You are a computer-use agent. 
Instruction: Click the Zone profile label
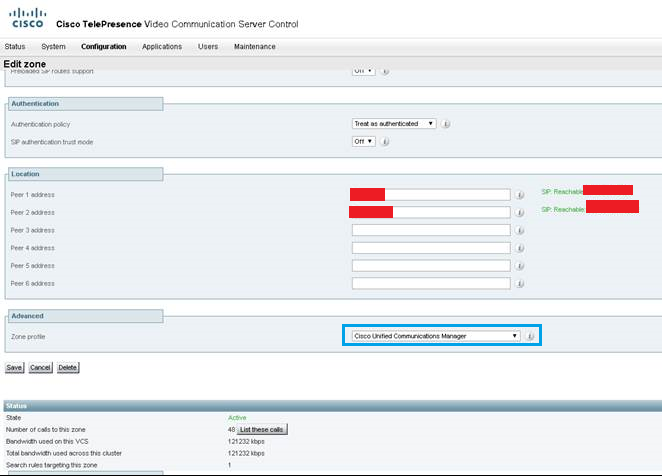28,337
